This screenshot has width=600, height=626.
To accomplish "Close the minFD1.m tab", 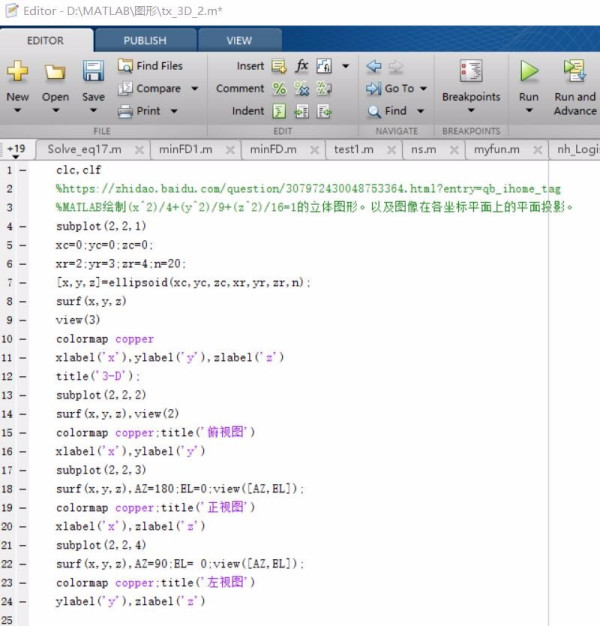I will tap(230, 150).
